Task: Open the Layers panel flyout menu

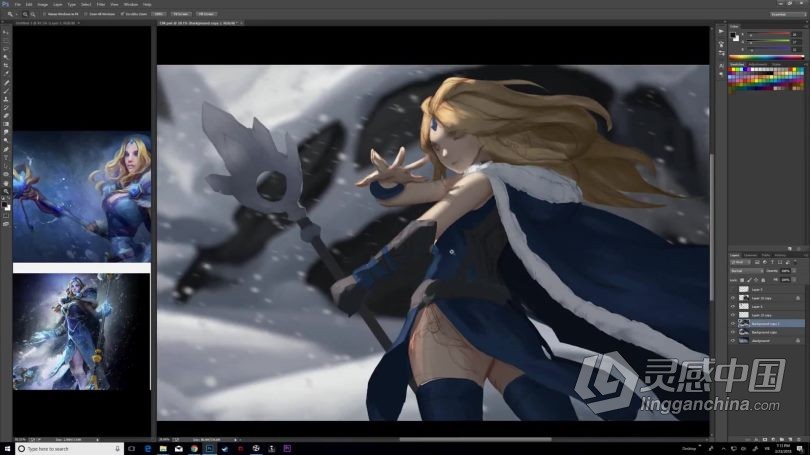Action: tap(806, 255)
